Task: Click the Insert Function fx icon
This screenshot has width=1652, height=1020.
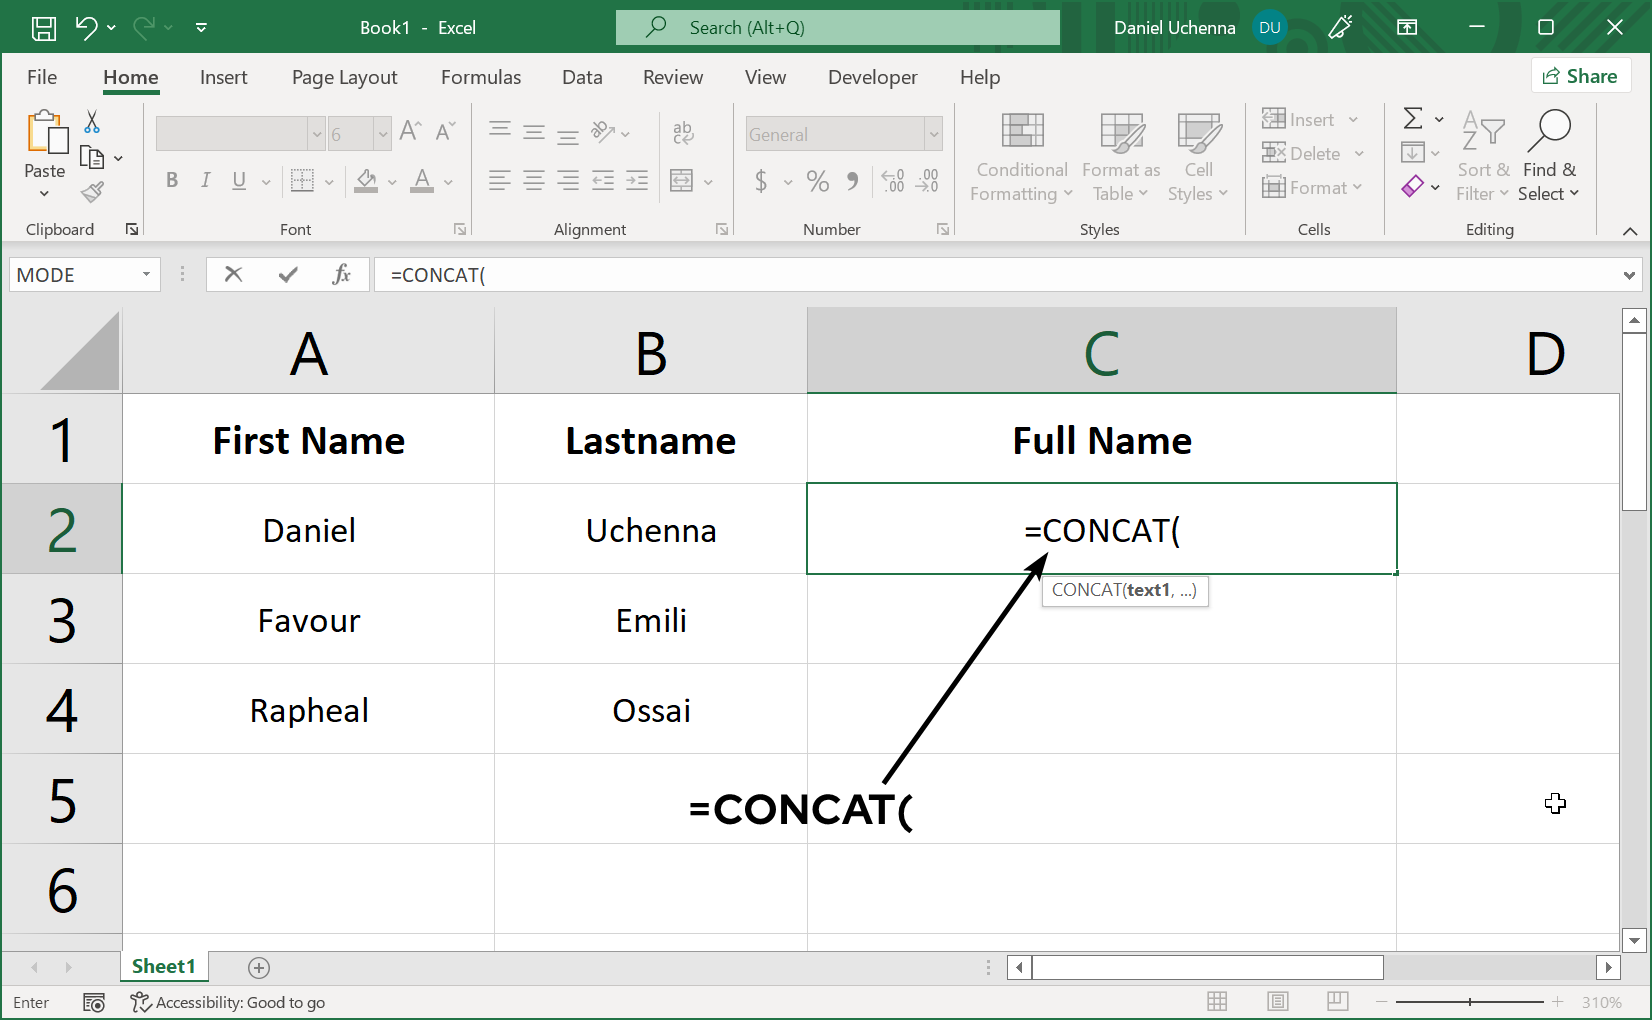Action: coord(342,274)
